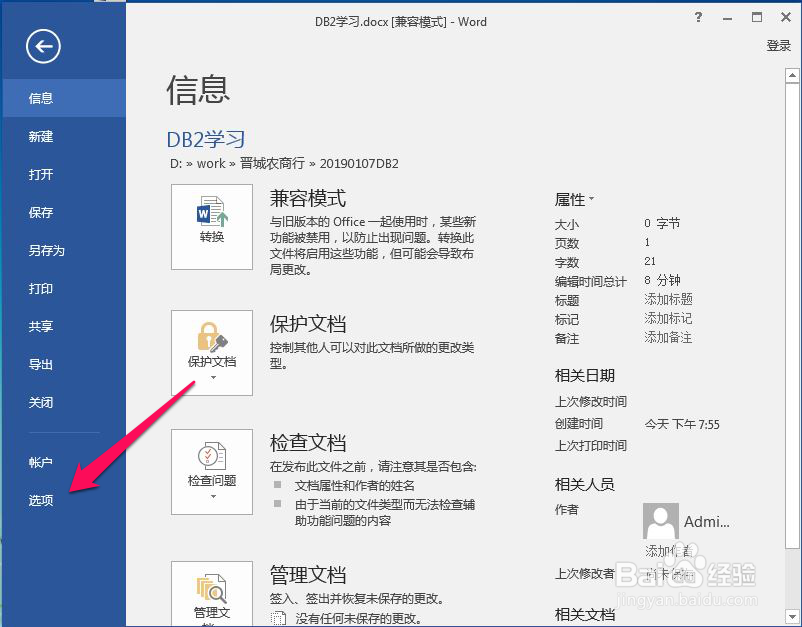Click the help question mark icon

click(698, 17)
